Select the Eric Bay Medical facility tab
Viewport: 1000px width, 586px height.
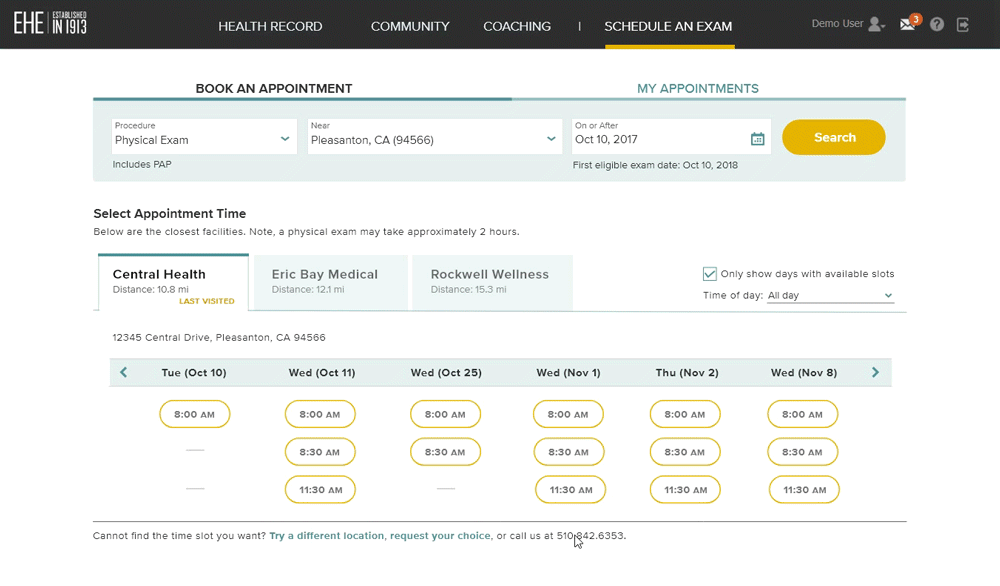[x=330, y=283]
